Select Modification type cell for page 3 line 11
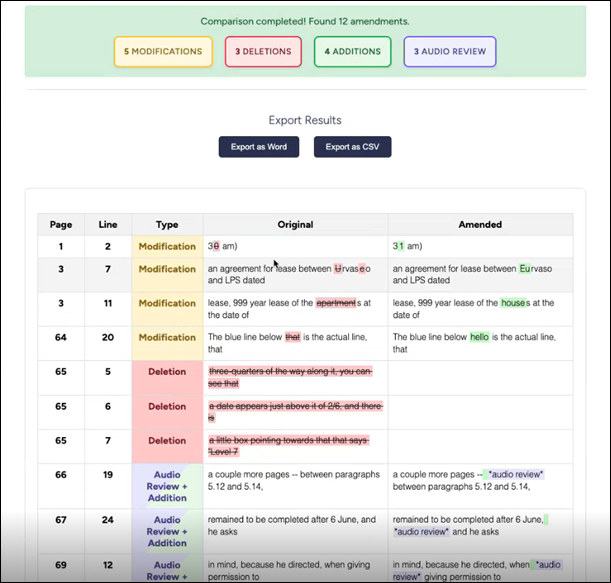The image size is (611, 583). point(167,309)
